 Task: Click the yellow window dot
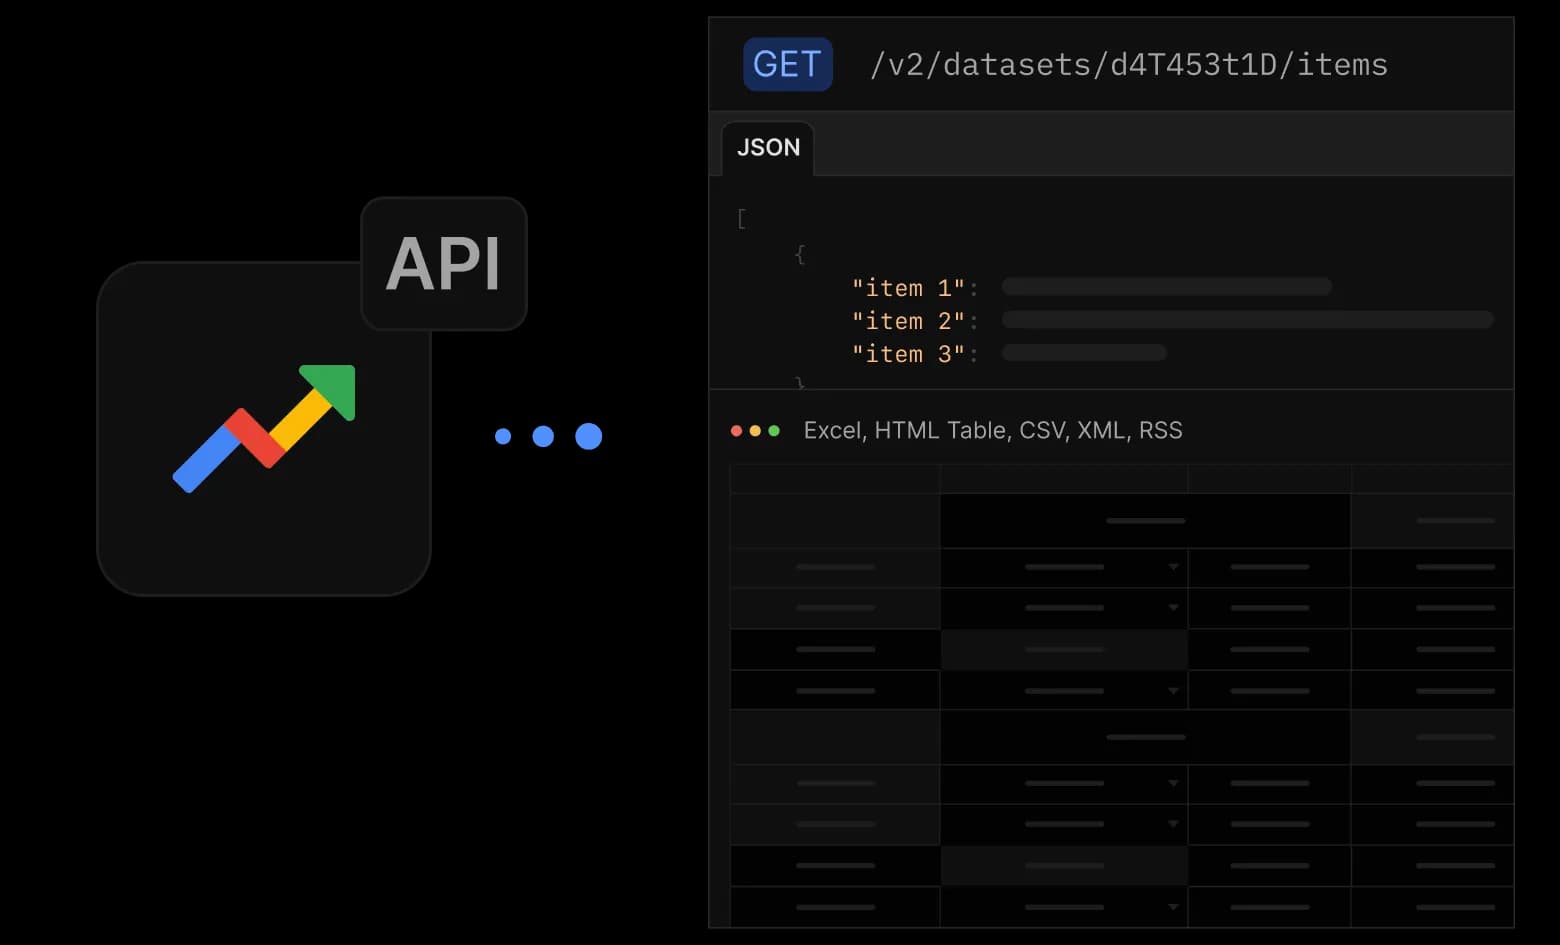tap(755, 431)
